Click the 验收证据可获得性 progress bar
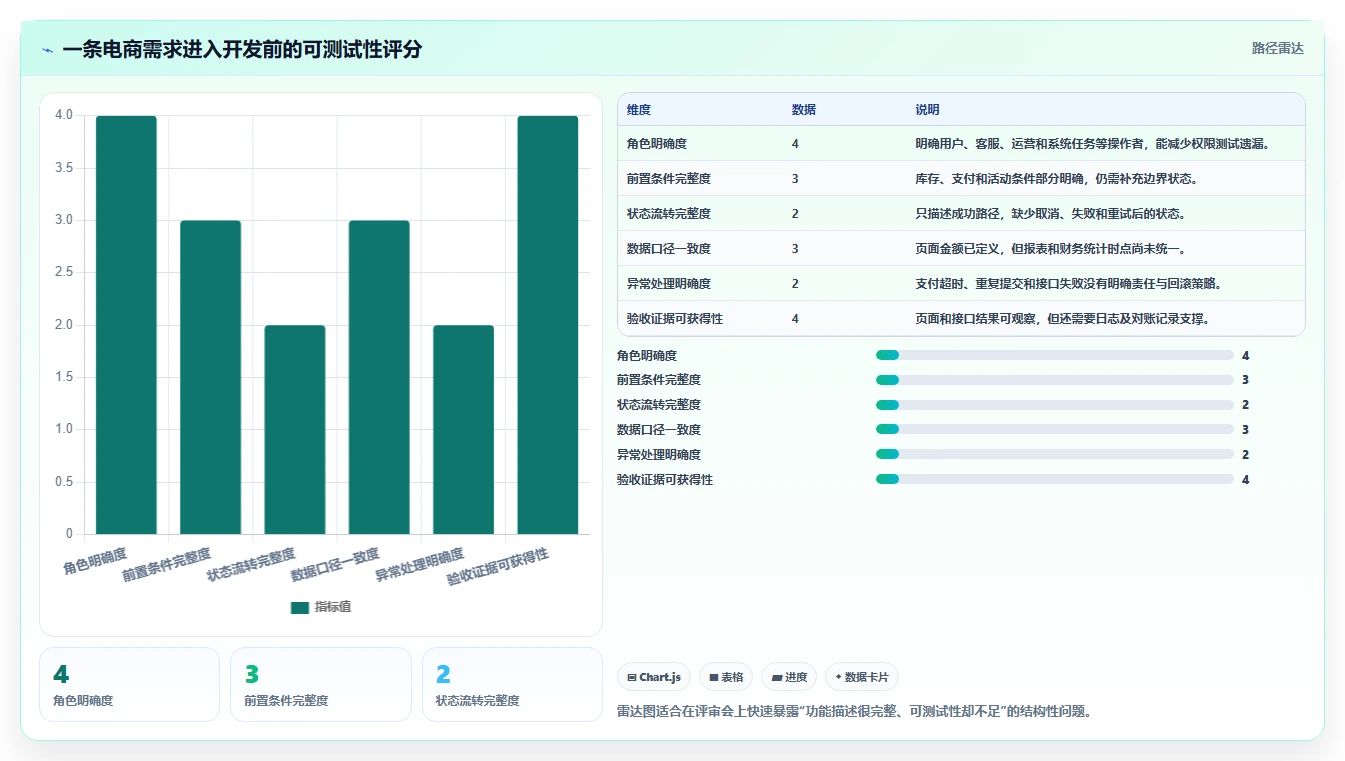 point(1054,480)
